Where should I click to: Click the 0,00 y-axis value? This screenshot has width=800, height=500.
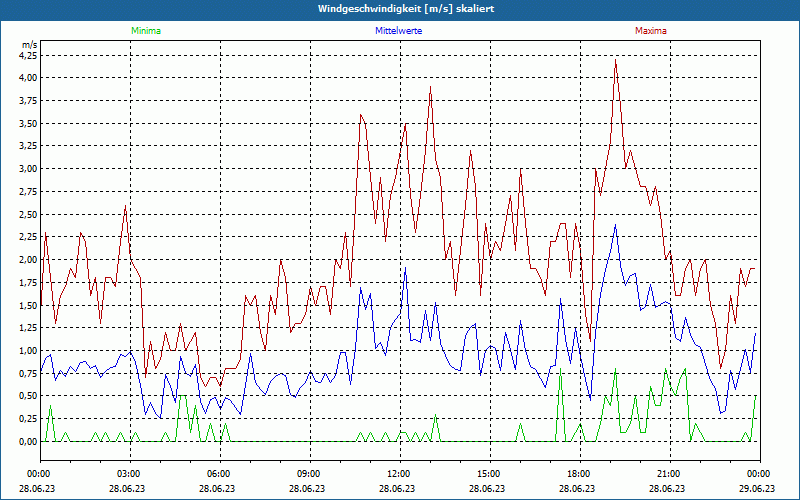click(x=28, y=441)
